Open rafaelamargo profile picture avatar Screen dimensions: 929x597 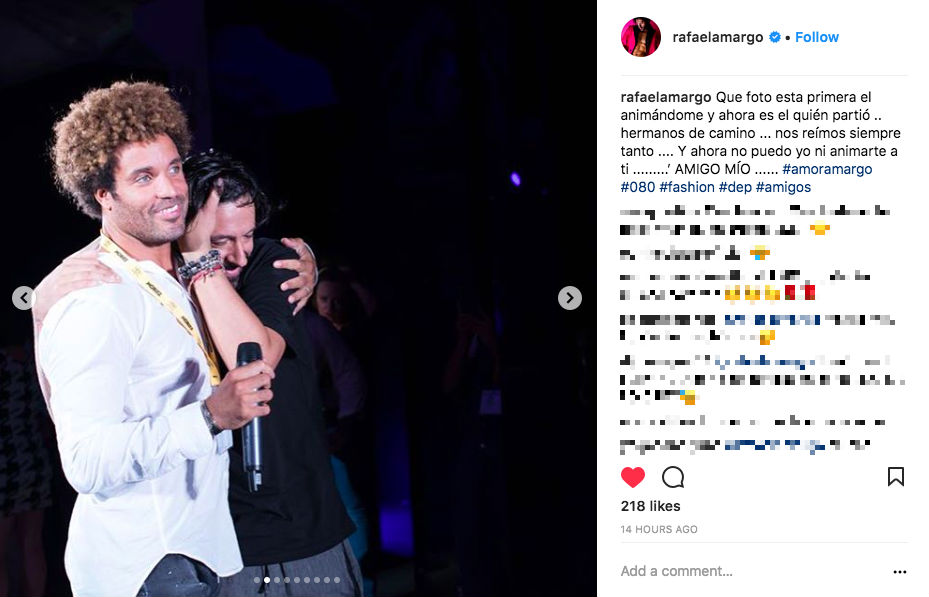640,37
